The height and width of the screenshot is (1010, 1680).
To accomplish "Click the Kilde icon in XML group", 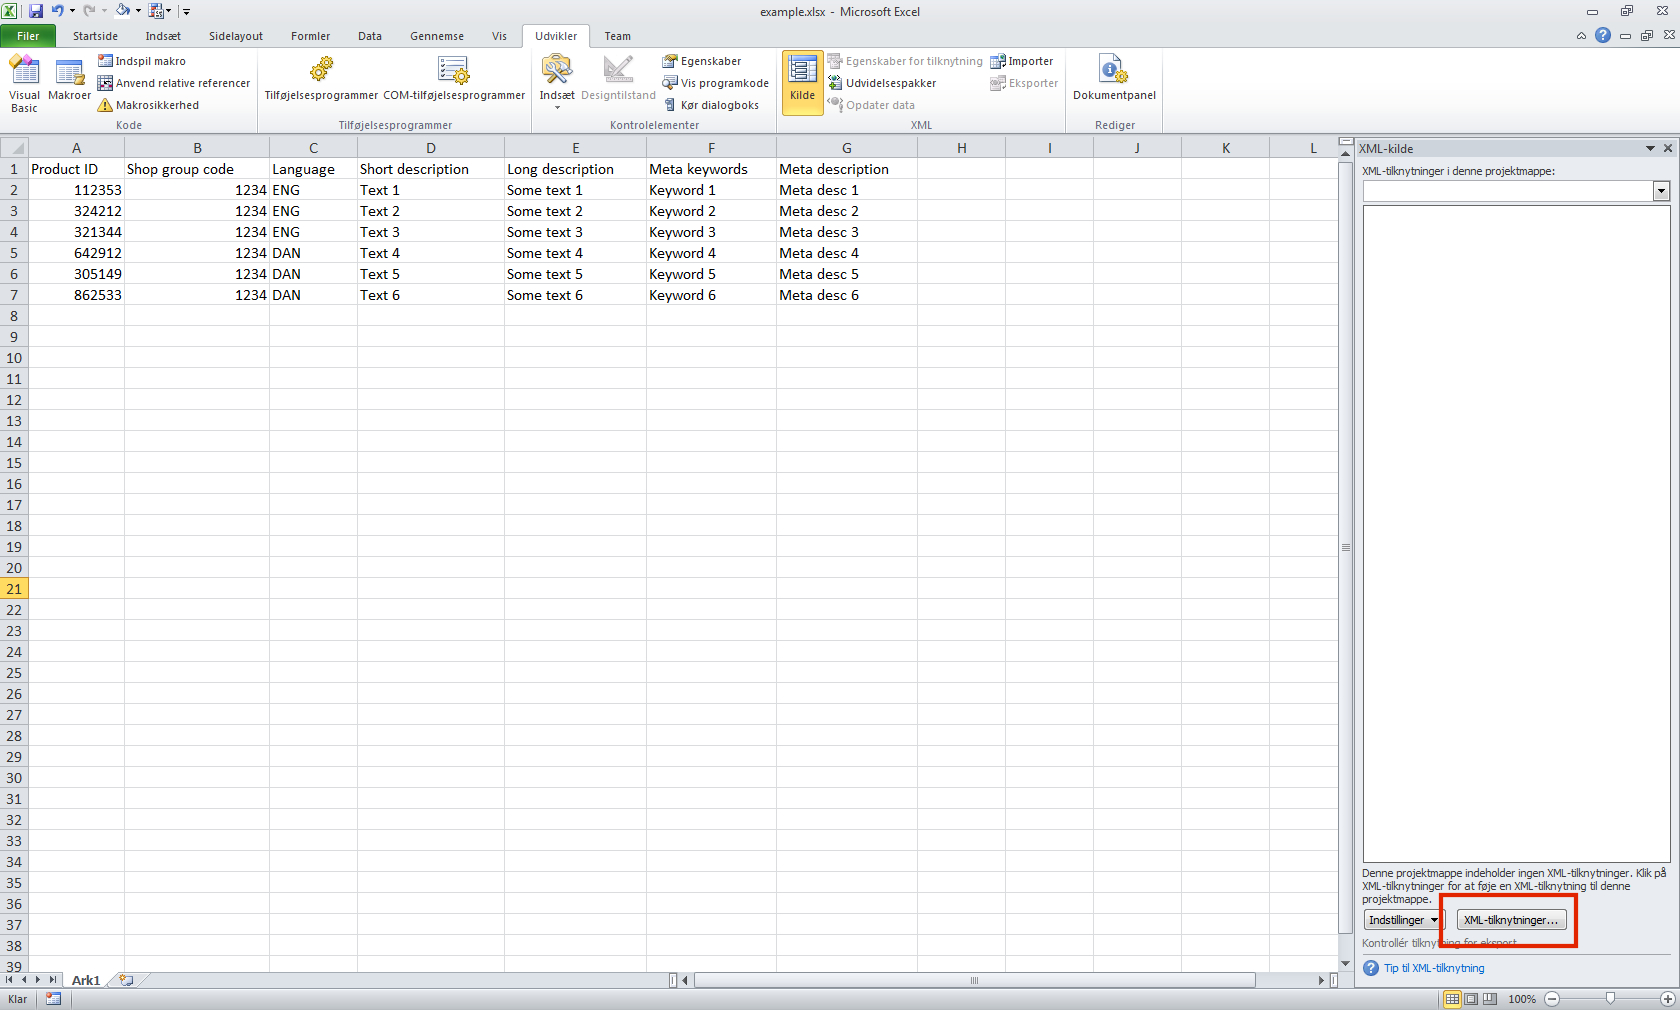I will [x=802, y=82].
